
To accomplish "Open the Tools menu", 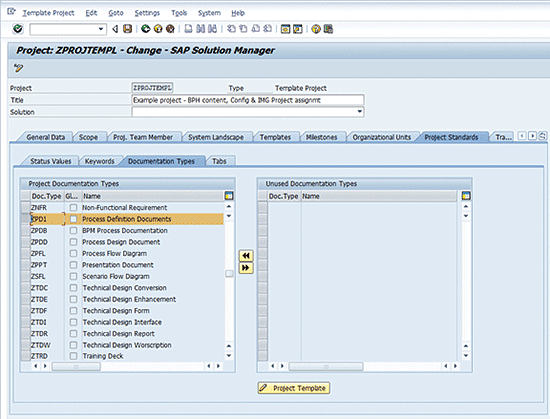I will point(179,13).
